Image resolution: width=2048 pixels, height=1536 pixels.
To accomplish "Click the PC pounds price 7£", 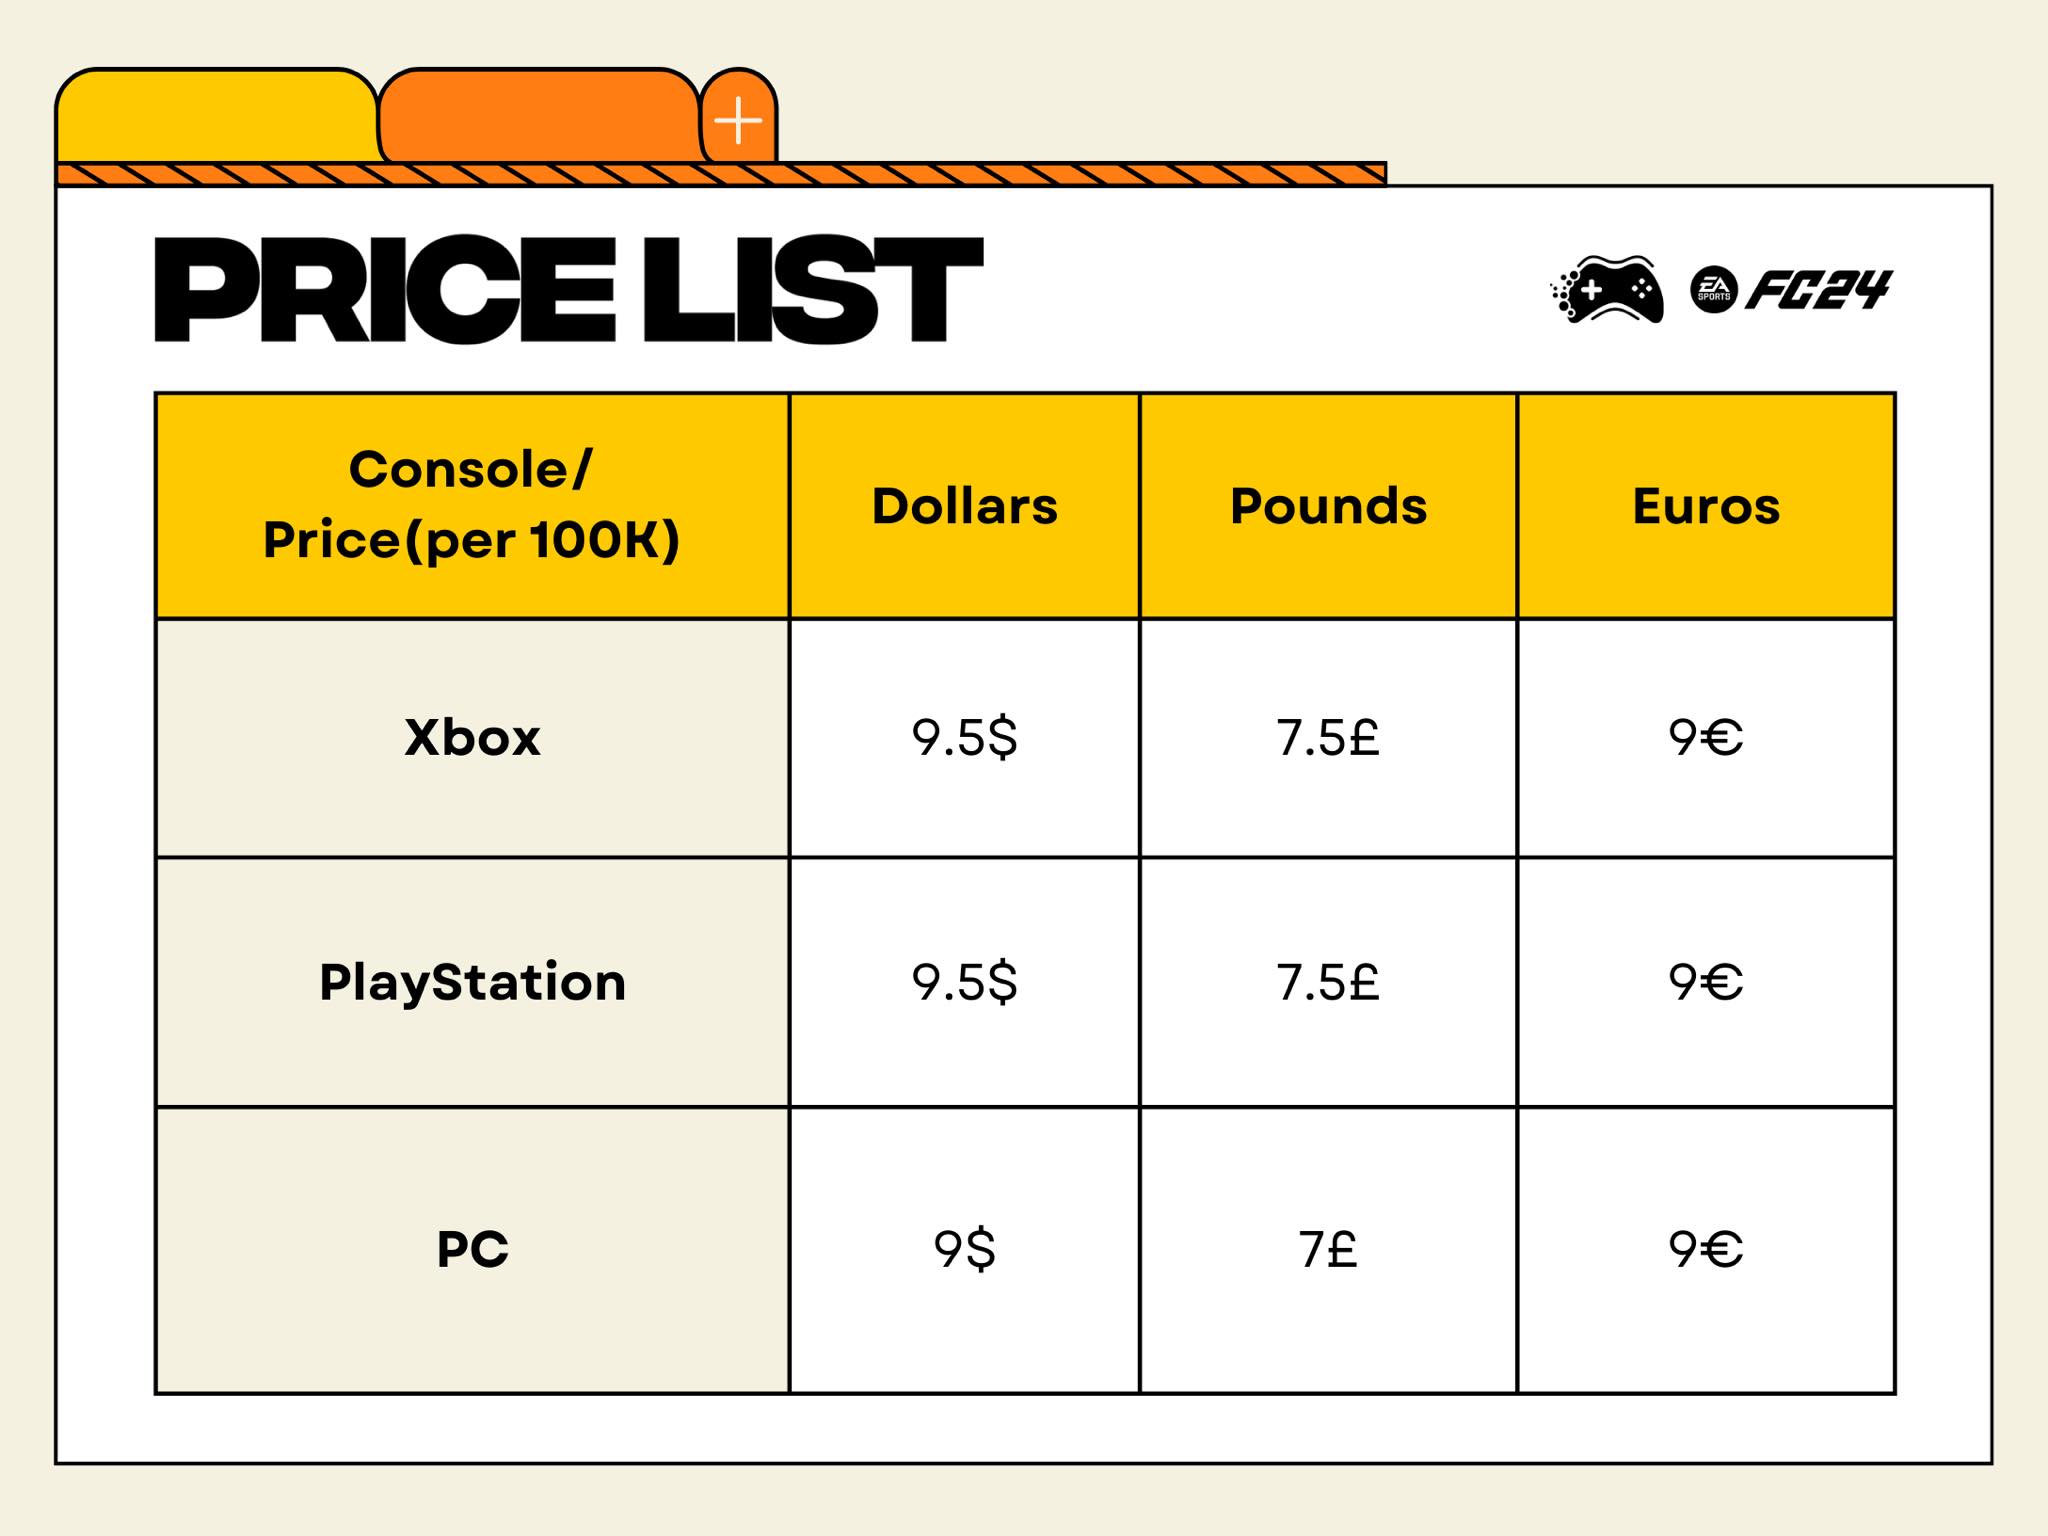I will click(1328, 1250).
